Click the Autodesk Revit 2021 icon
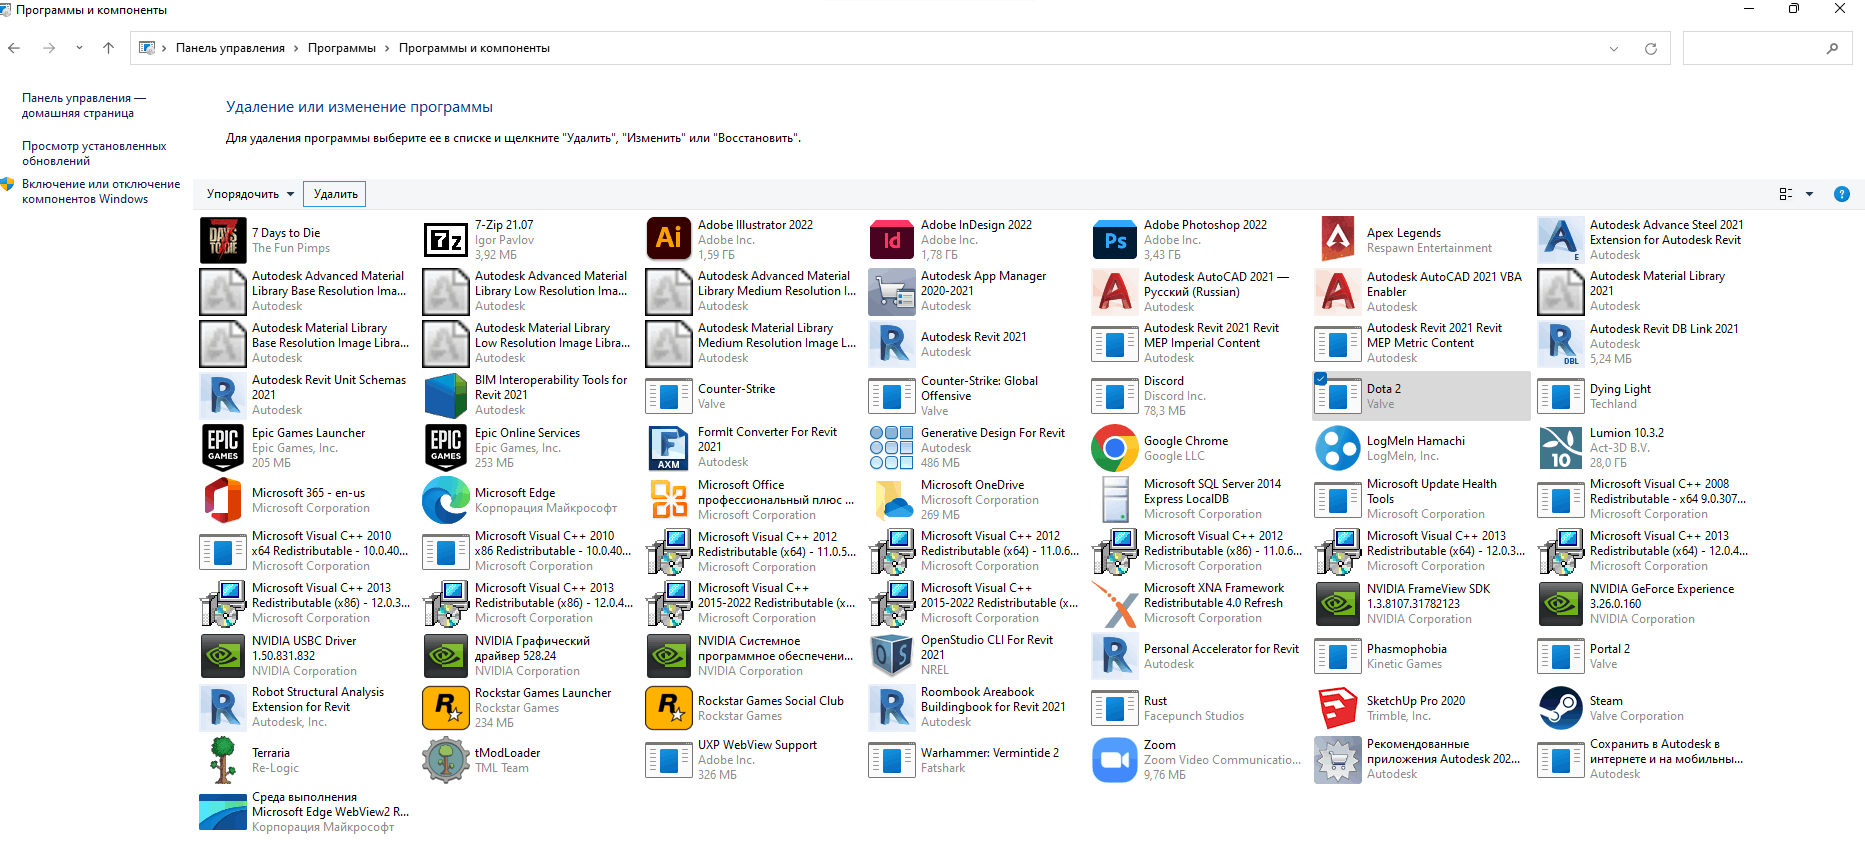The height and width of the screenshot is (858, 1865). [892, 344]
